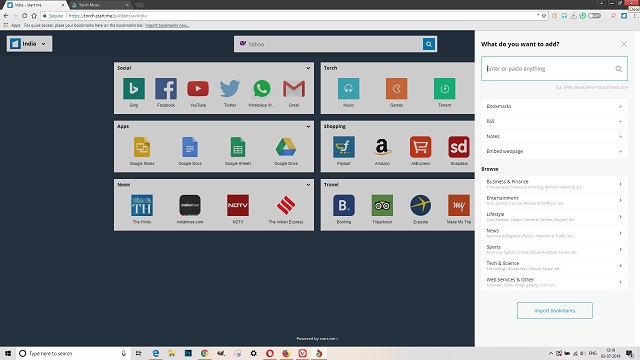Select the India - start.me tab
The height and width of the screenshot is (360, 640).
pos(36,5)
